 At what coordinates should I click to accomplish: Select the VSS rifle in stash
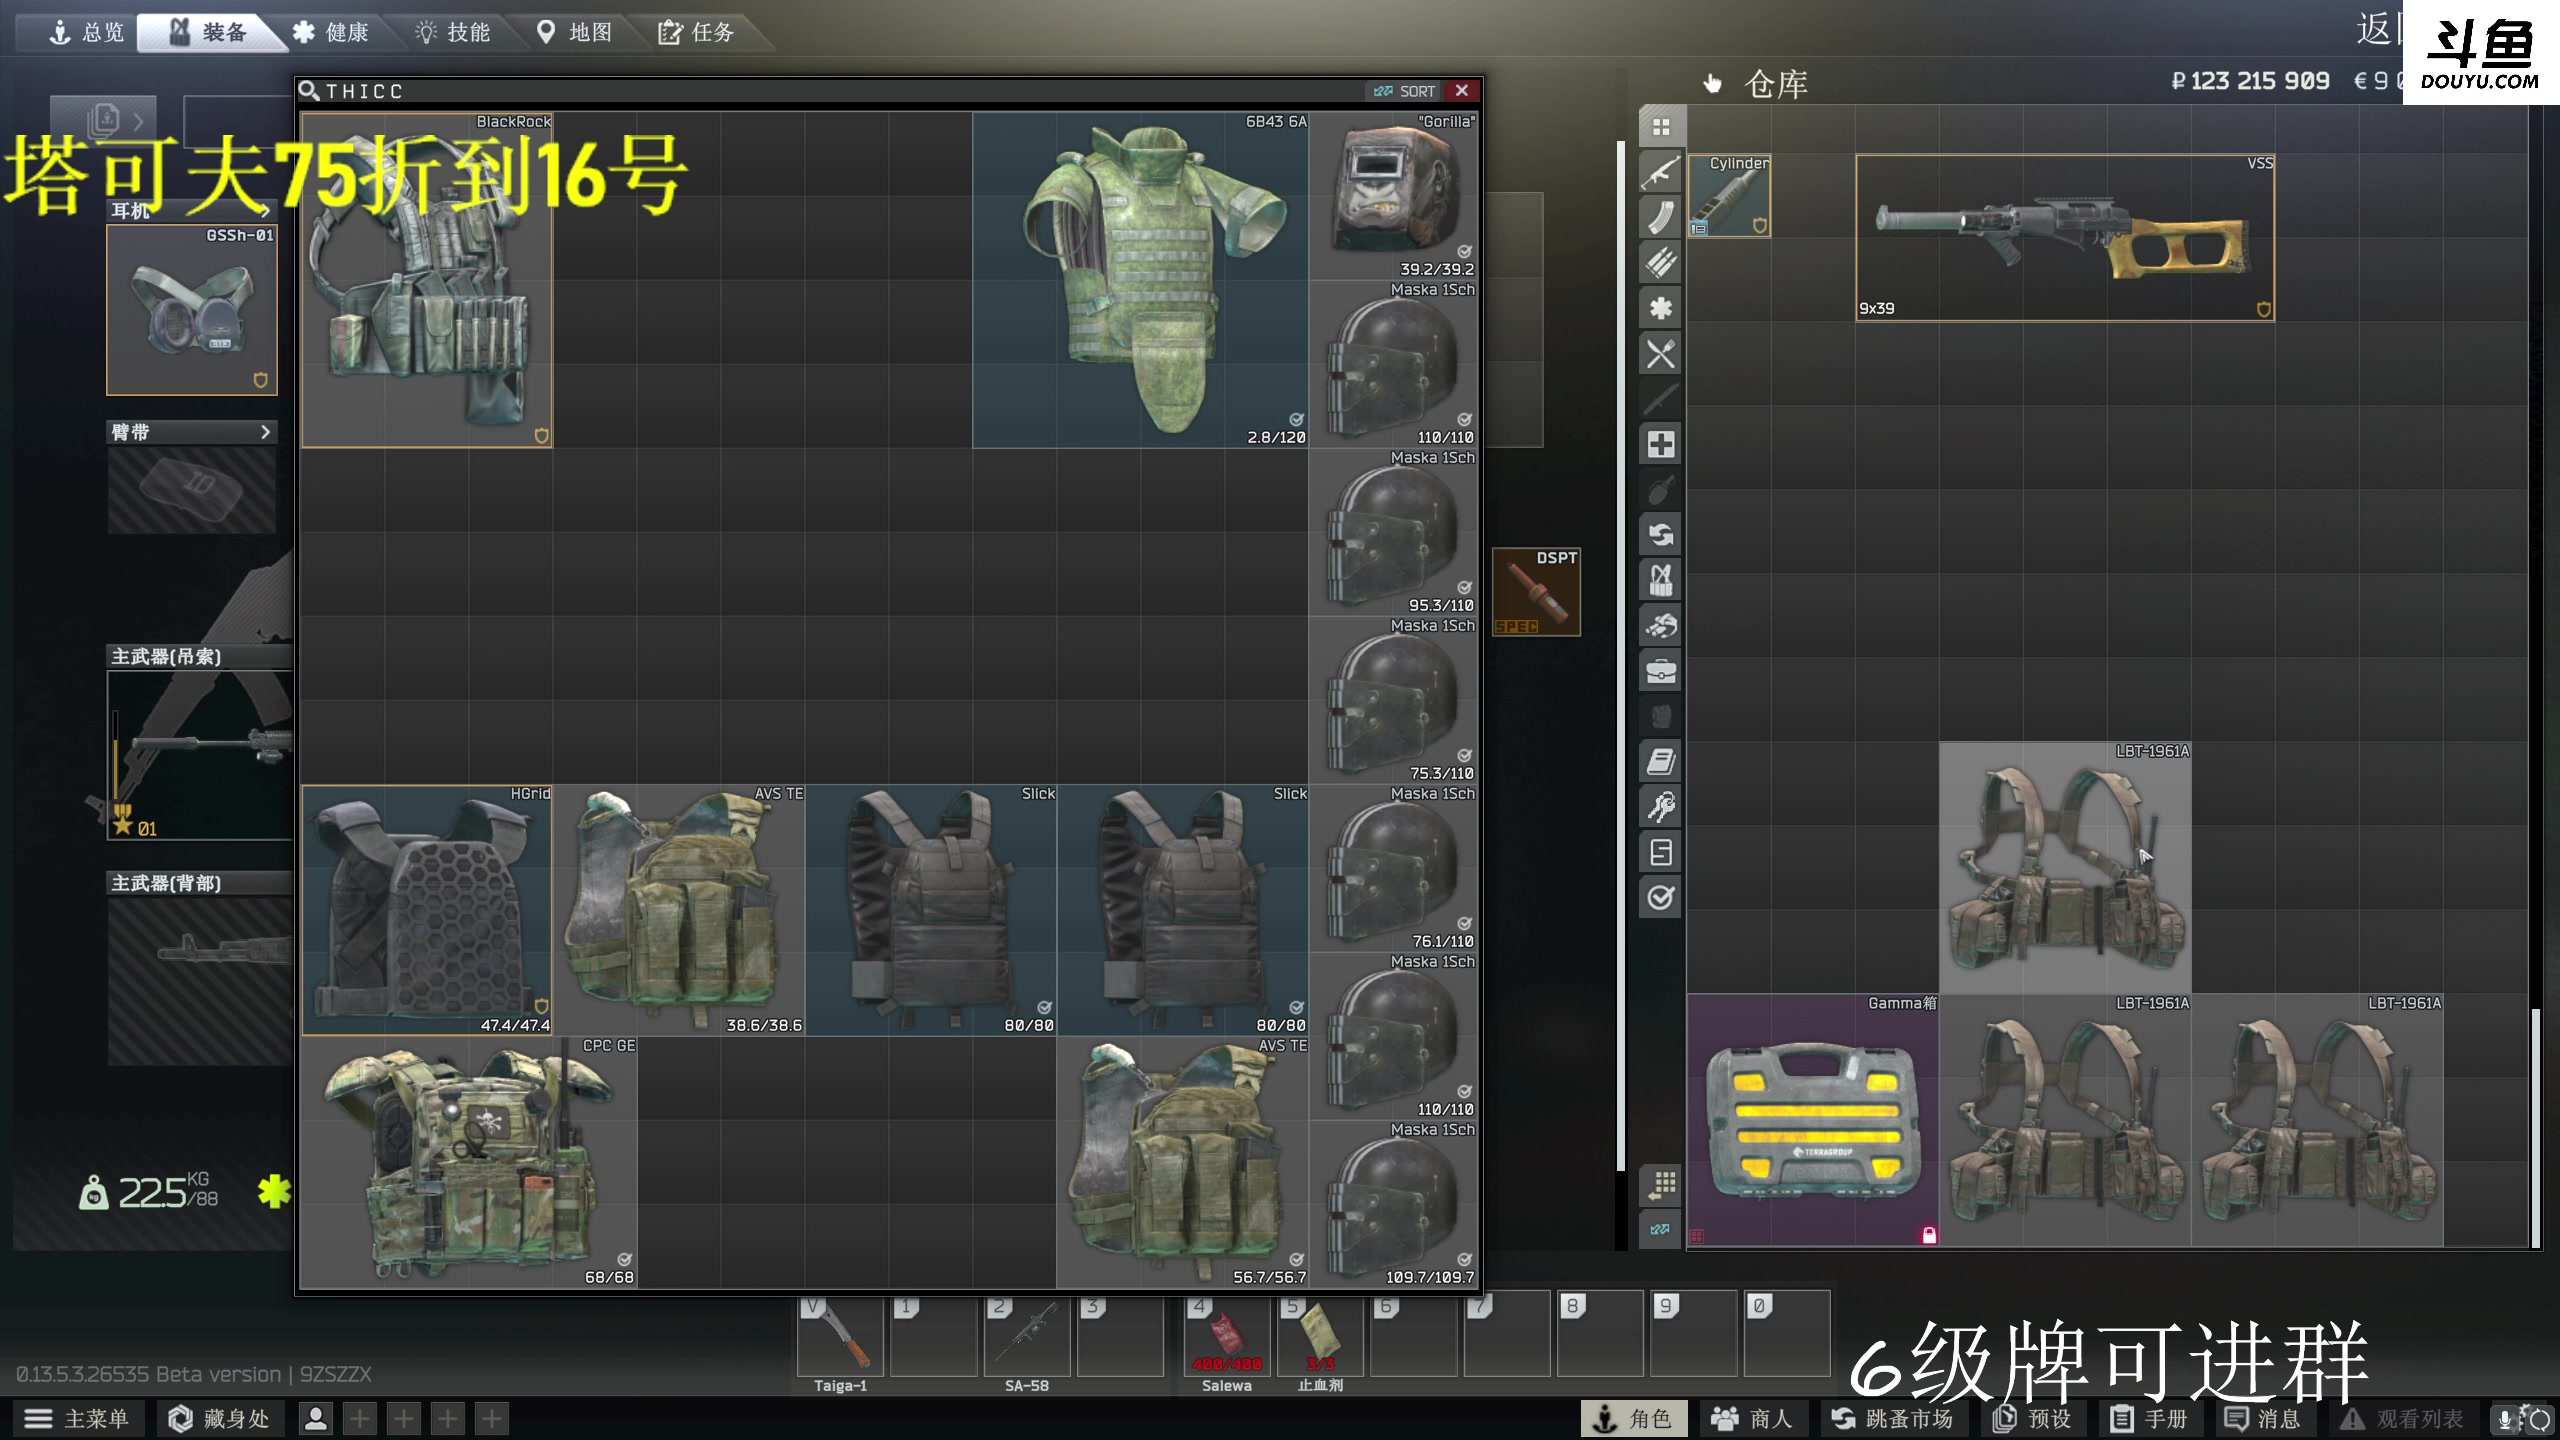(2065, 238)
